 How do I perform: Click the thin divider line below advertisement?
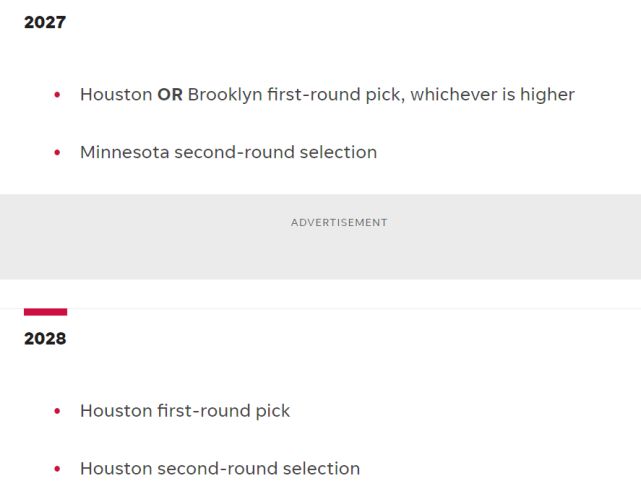point(320,309)
